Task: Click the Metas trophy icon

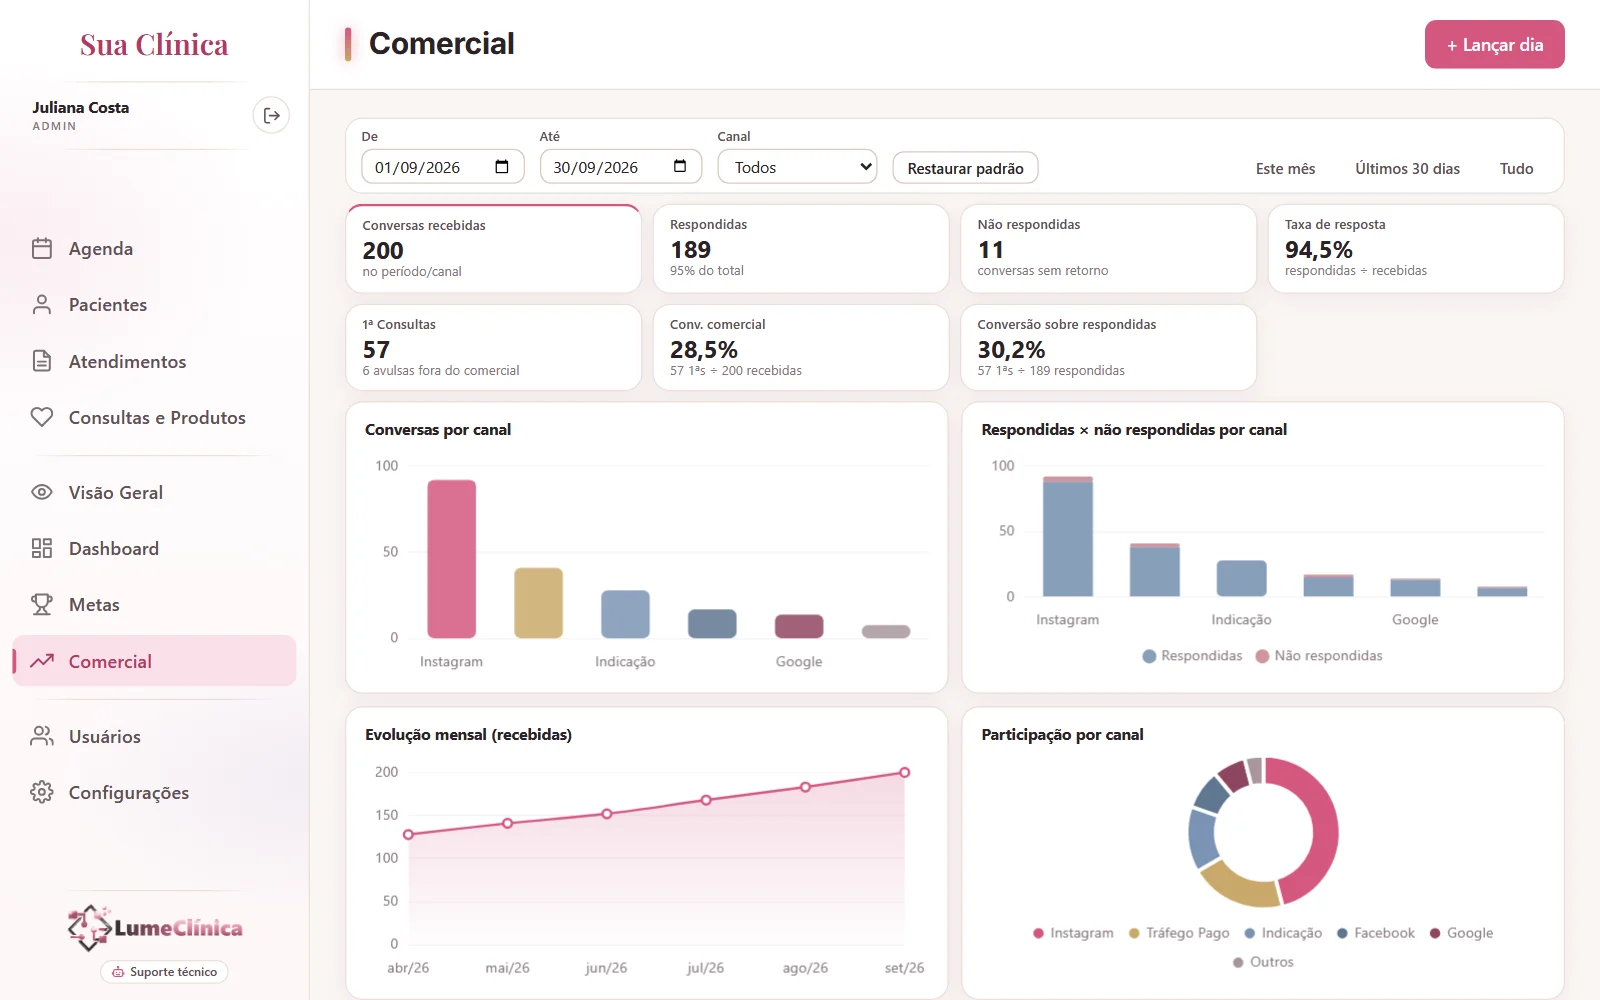Action: pos(42,604)
